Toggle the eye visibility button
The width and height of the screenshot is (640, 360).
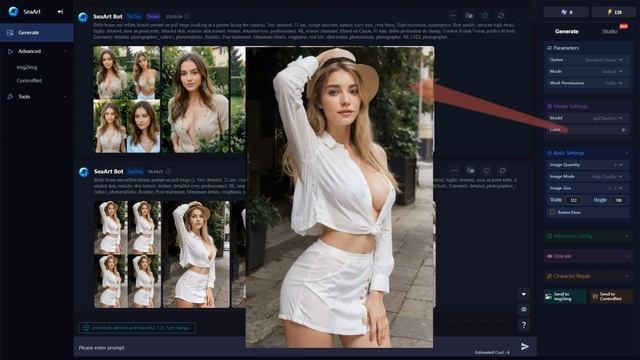(x=524, y=309)
